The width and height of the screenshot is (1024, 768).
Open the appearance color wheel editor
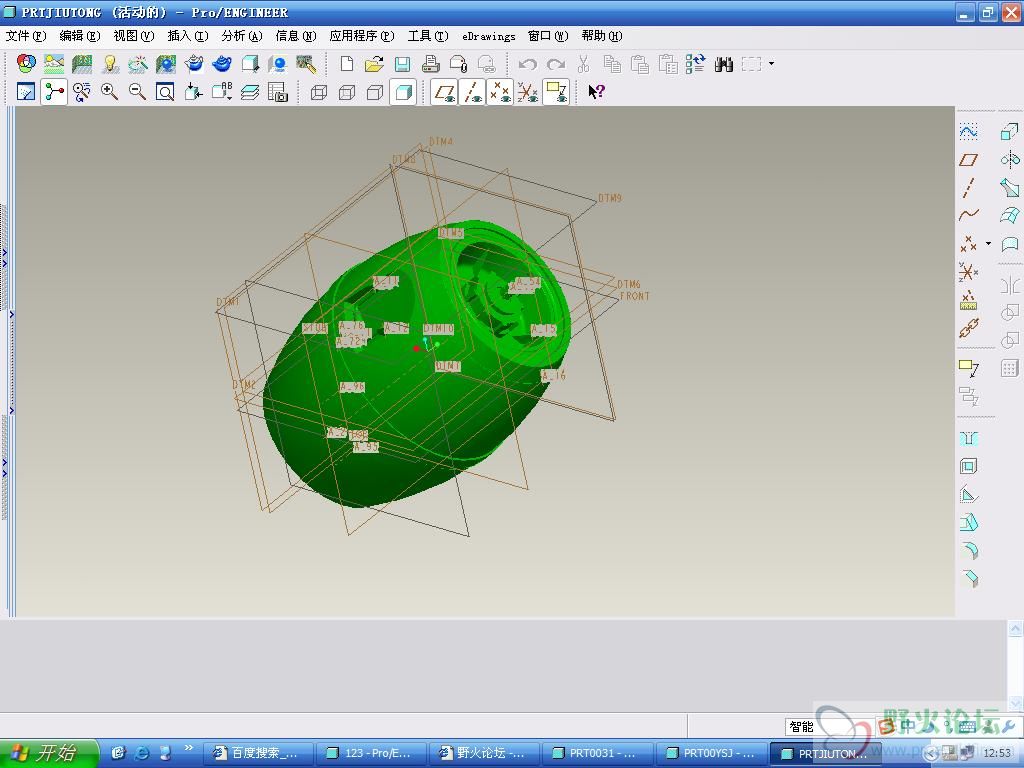point(26,64)
